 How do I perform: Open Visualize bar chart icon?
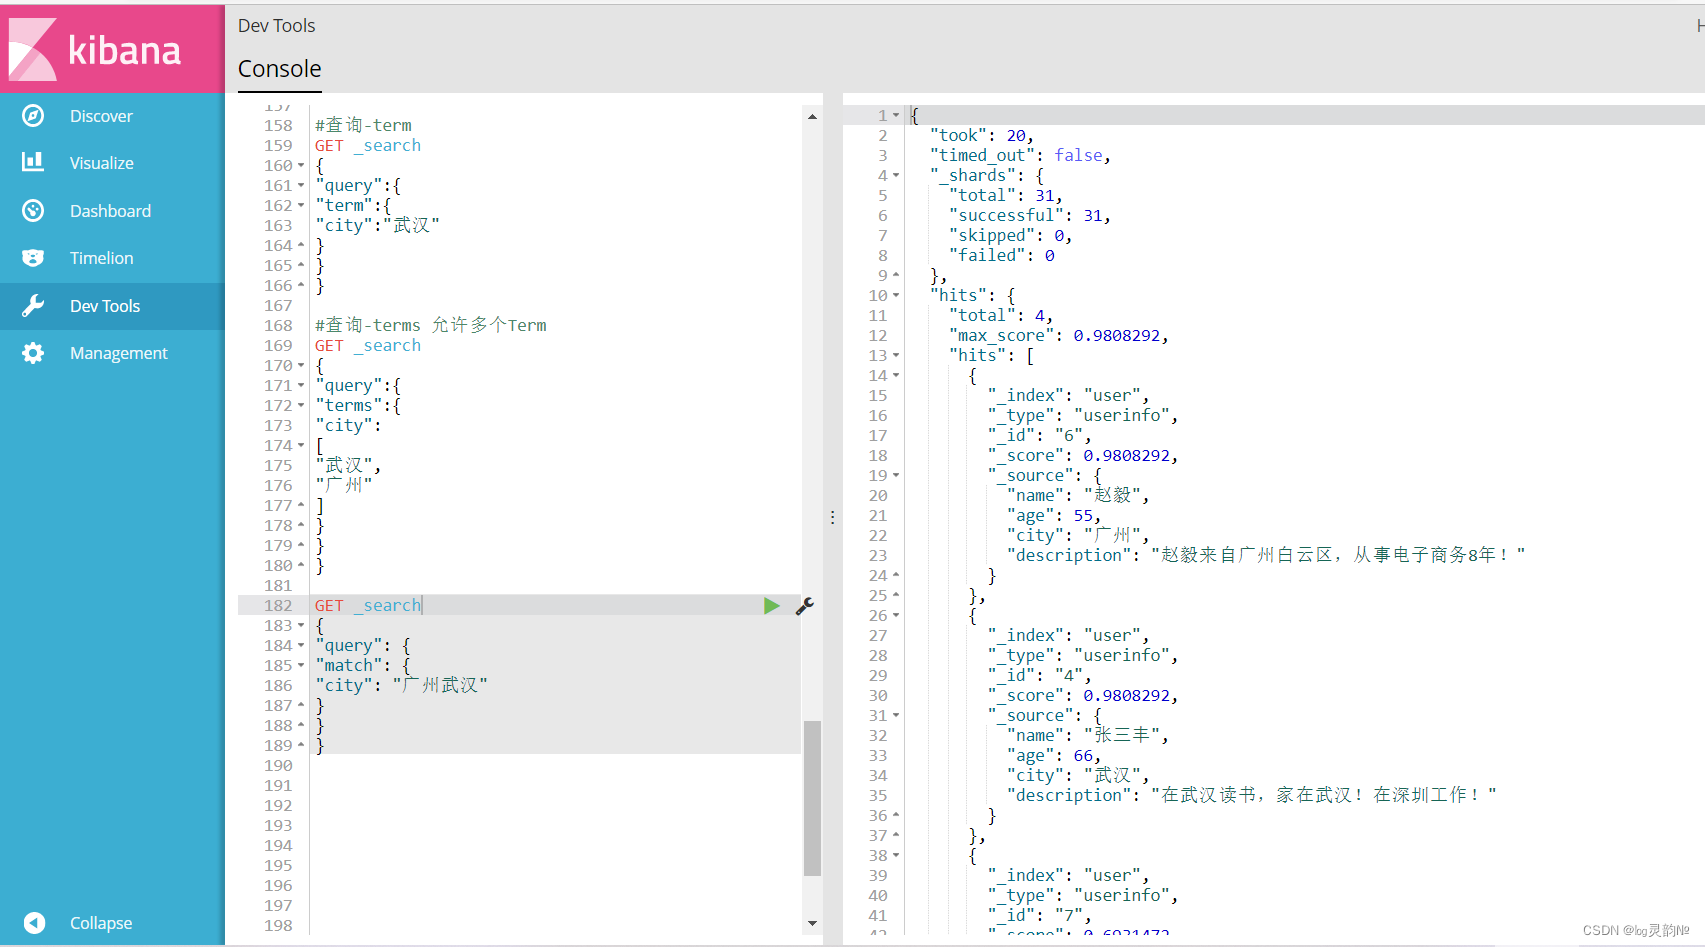33,162
